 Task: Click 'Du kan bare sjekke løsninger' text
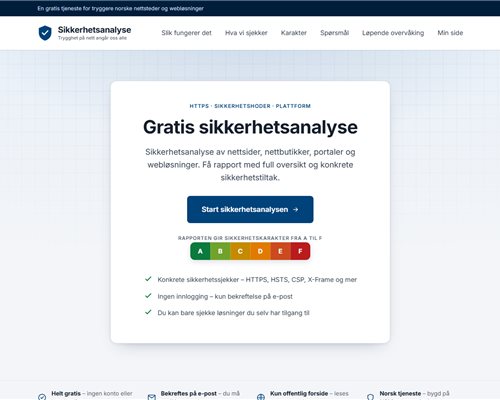click(x=233, y=313)
